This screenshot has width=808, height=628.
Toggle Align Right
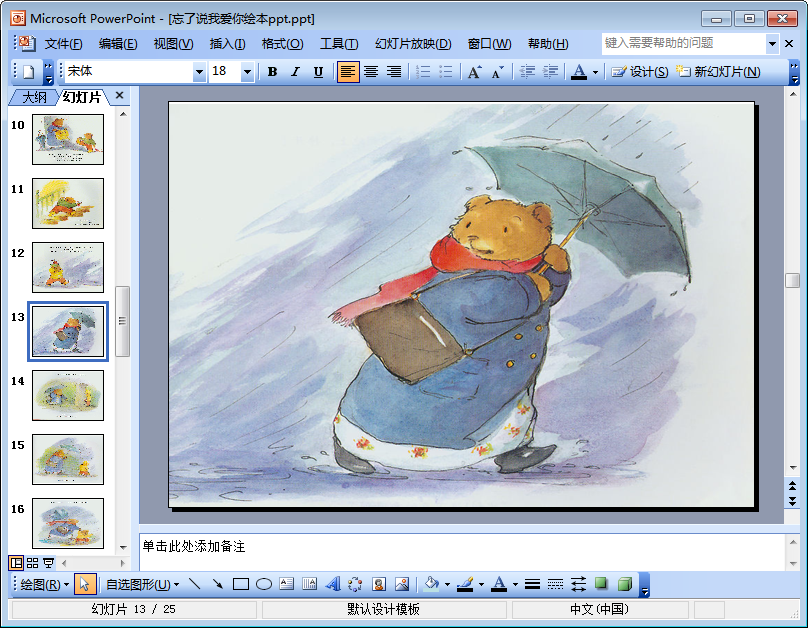click(394, 72)
